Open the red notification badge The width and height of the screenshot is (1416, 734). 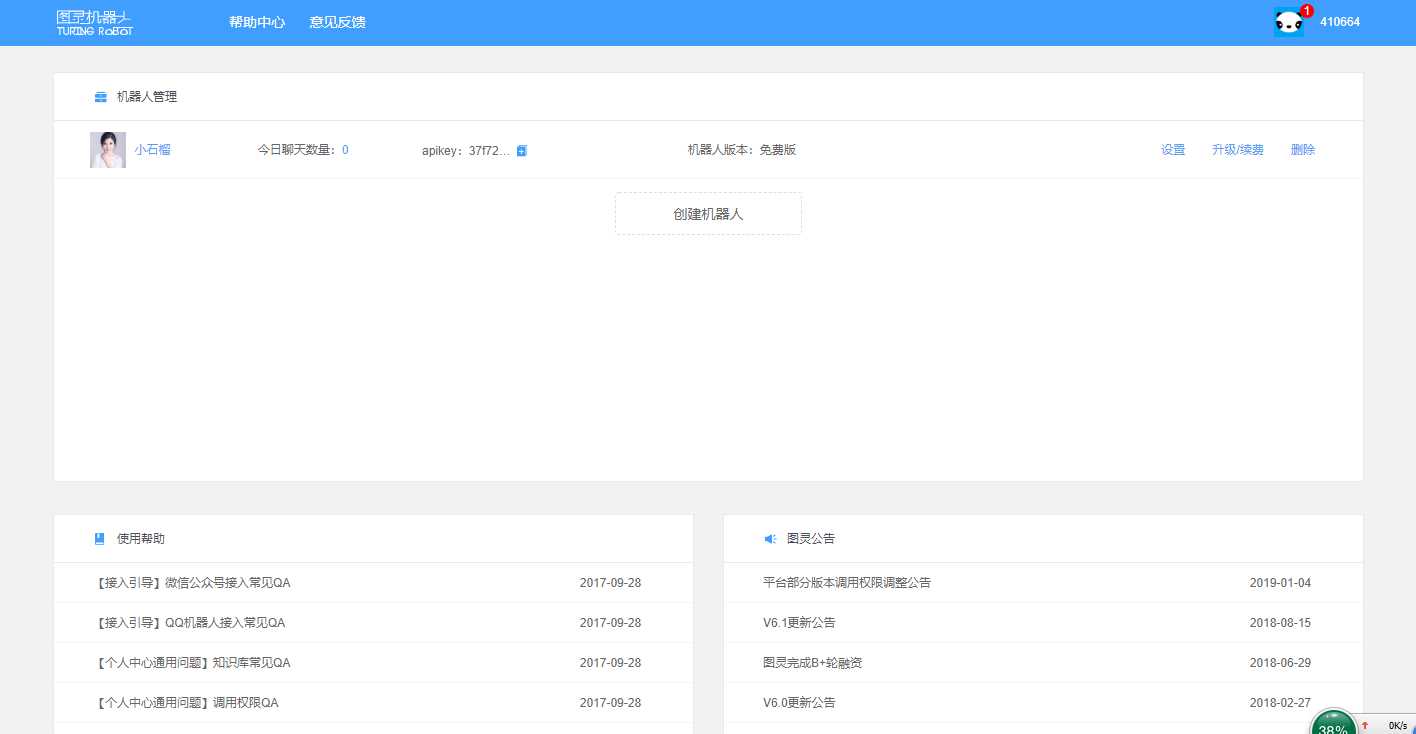click(x=1307, y=11)
